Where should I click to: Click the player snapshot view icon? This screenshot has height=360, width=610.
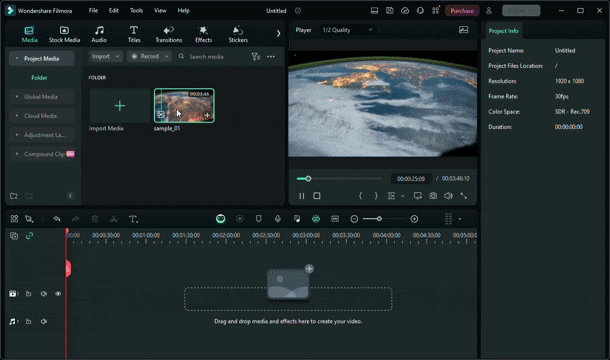click(463, 30)
